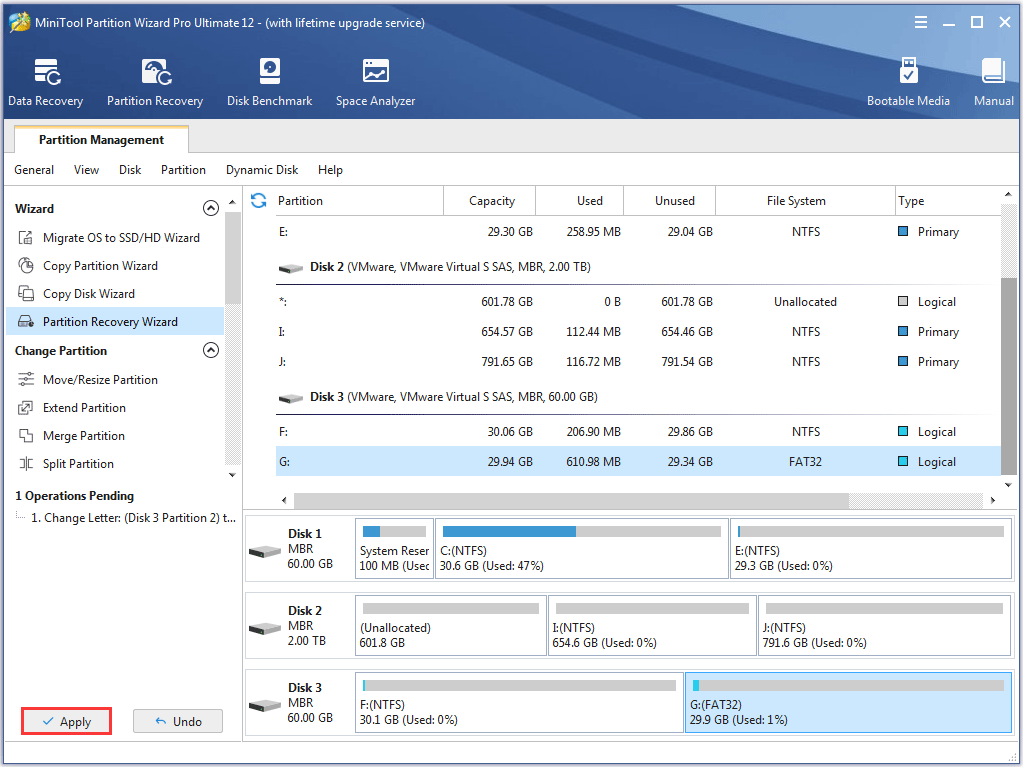This screenshot has width=1023, height=767.
Task: Click the Move/Resize Partition icon
Action: (x=26, y=380)
